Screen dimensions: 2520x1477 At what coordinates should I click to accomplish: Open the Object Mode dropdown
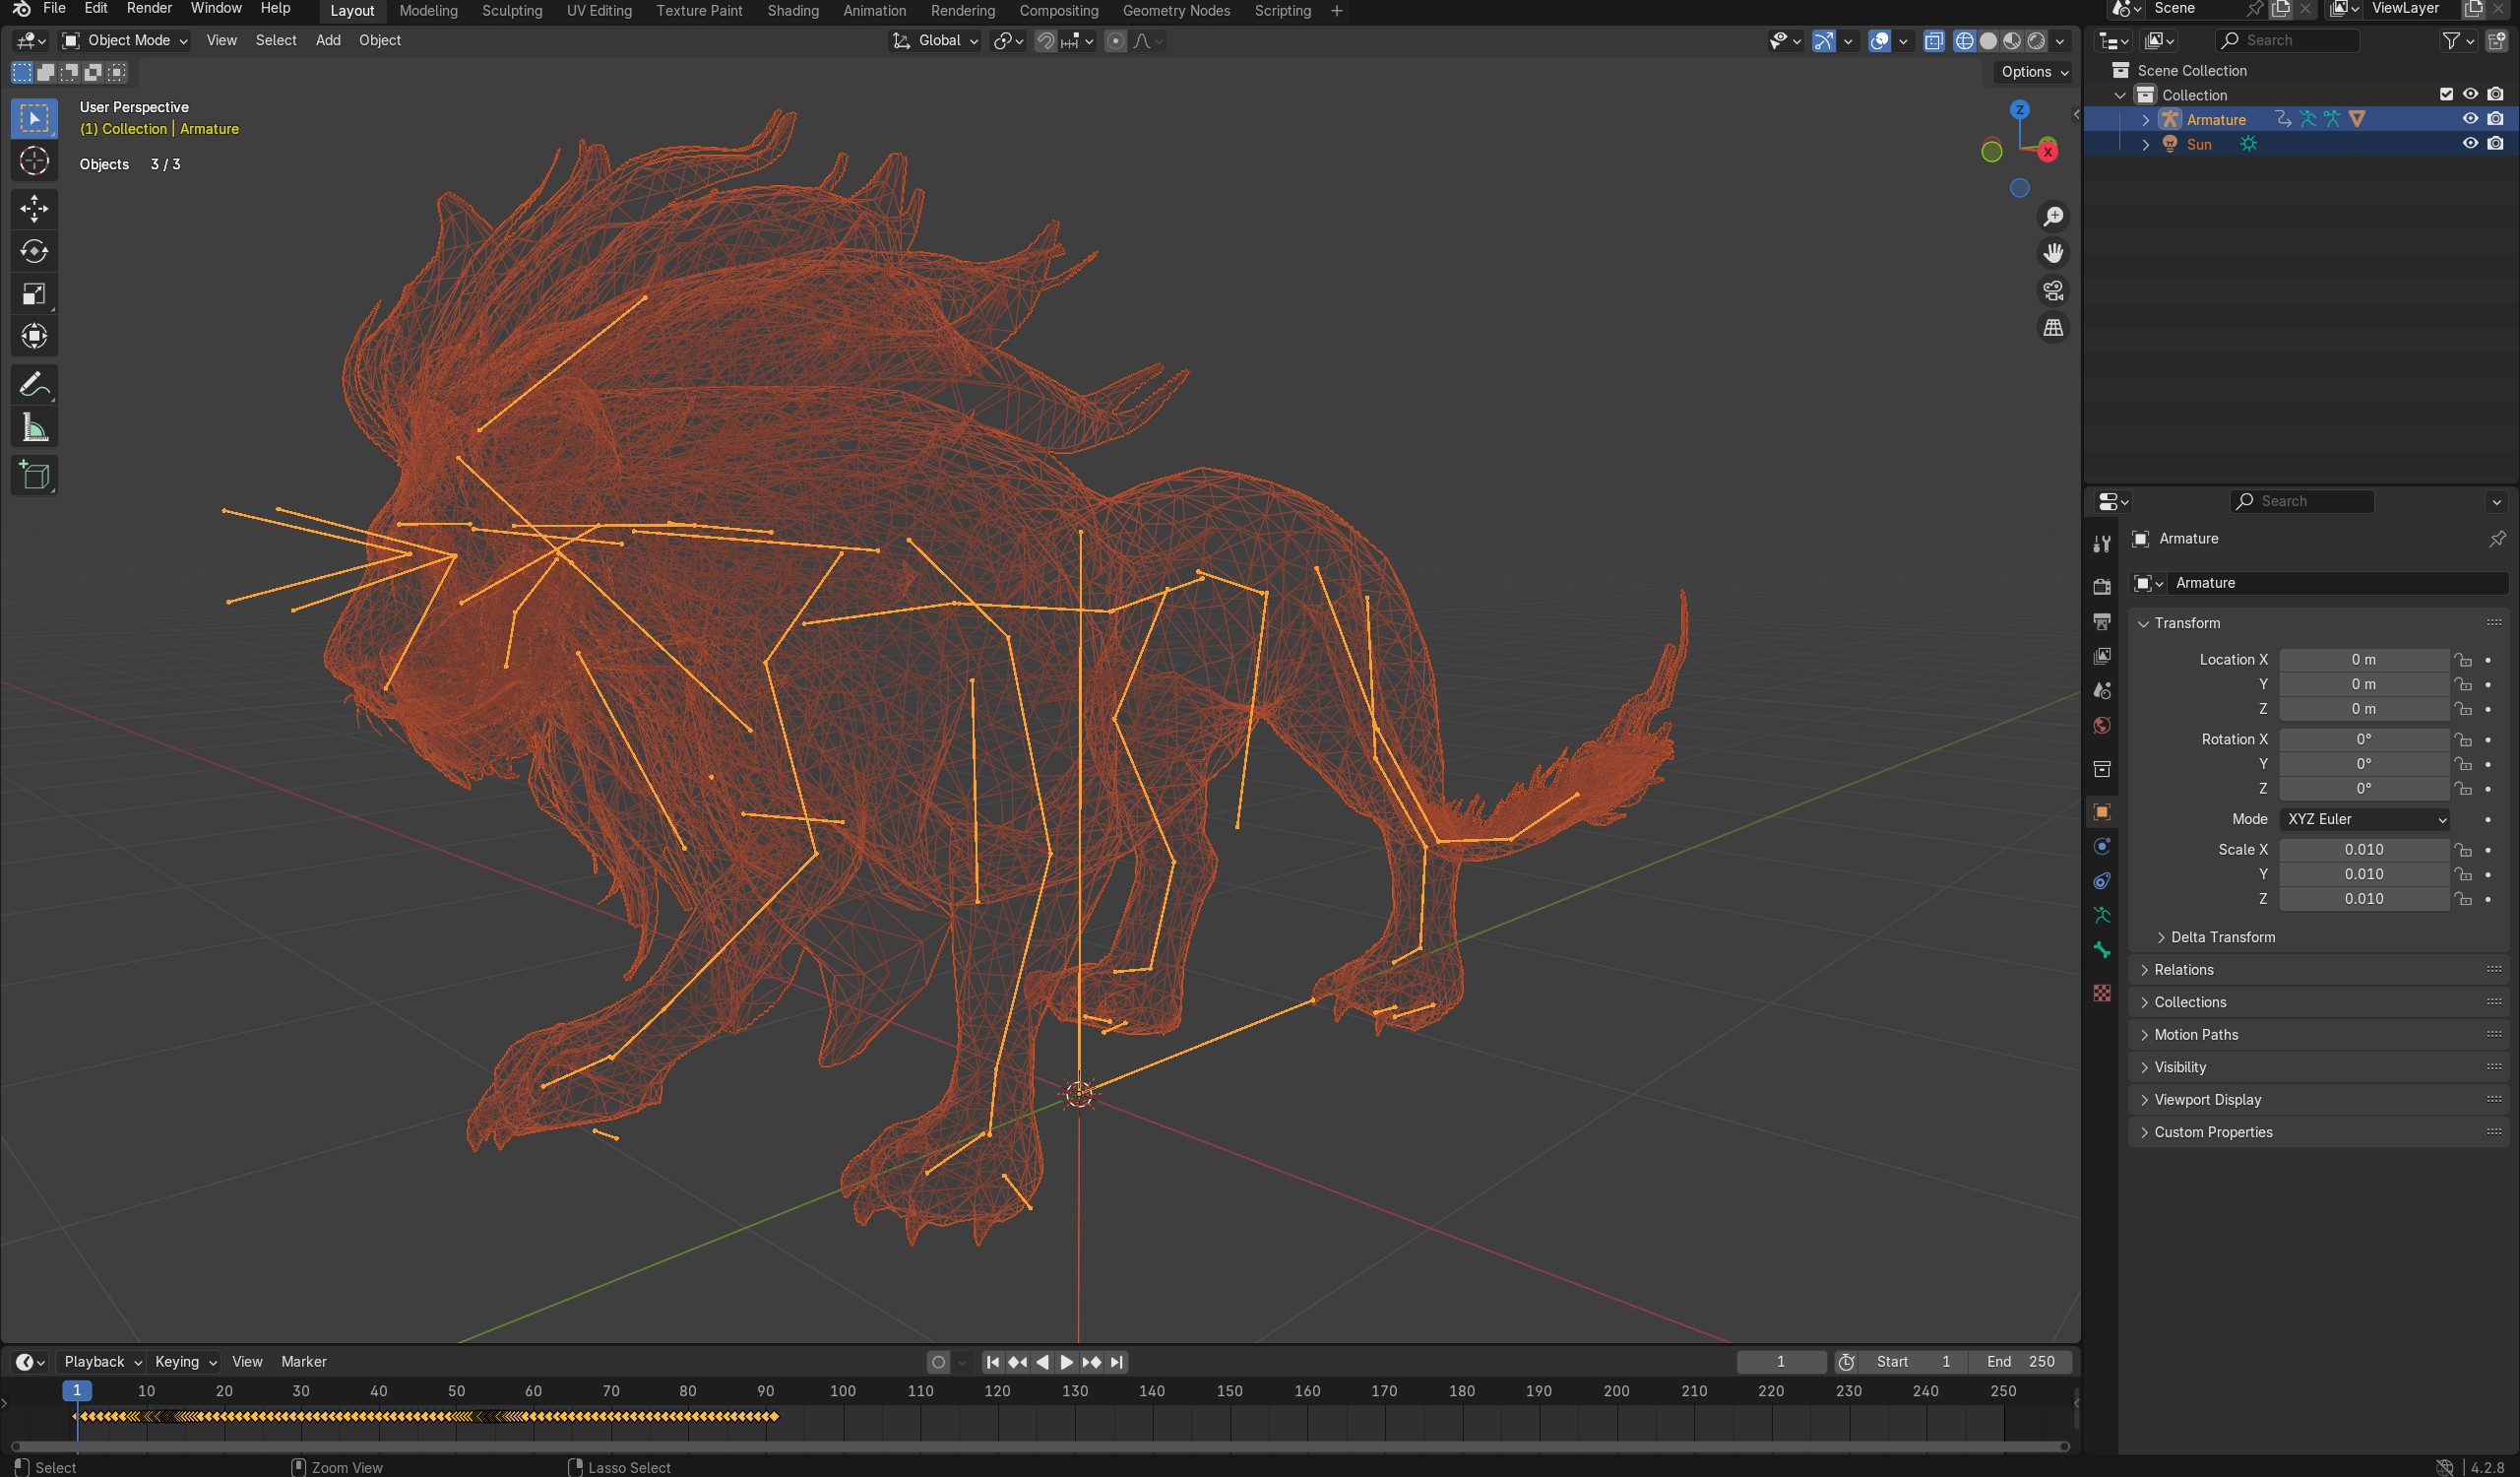click(x=125, y=40)
